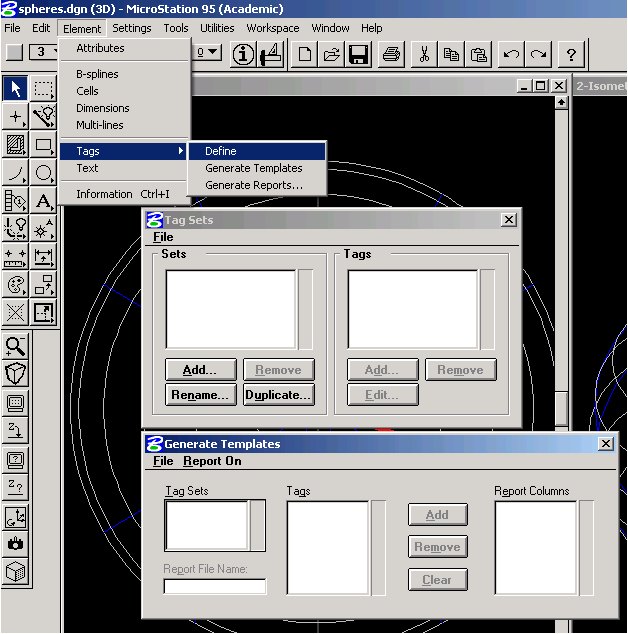
Task: Open Report On menu in Generate Templates
Action: [x=212, y=461]
